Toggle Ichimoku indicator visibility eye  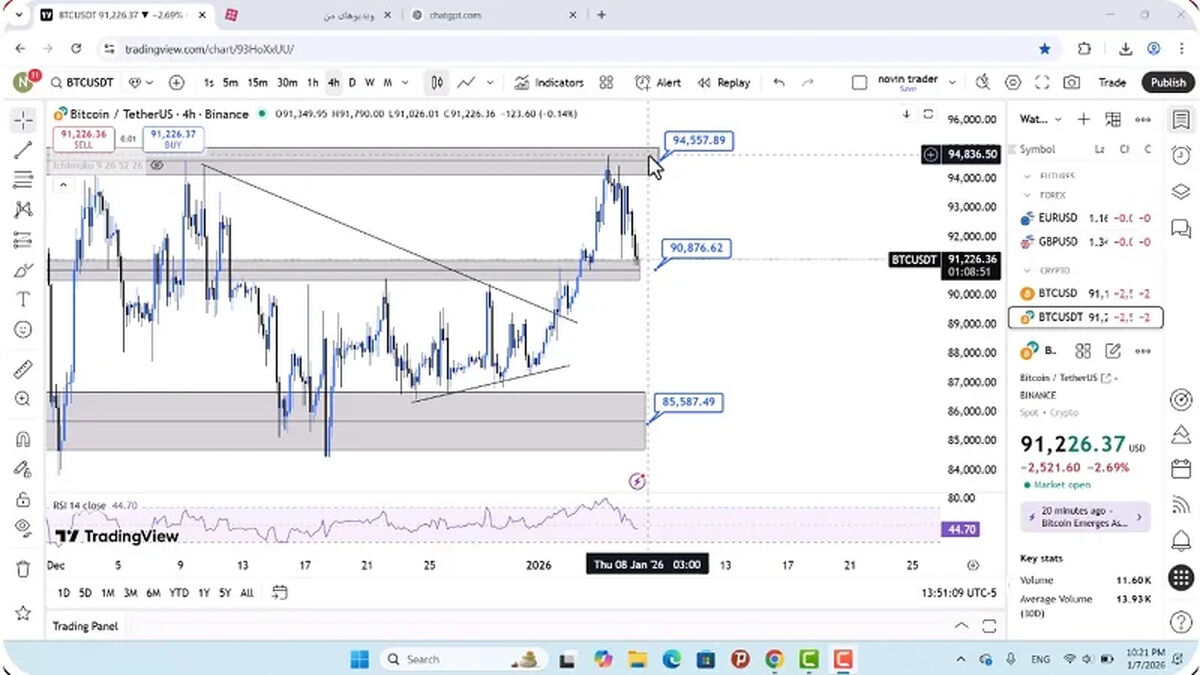157,166
